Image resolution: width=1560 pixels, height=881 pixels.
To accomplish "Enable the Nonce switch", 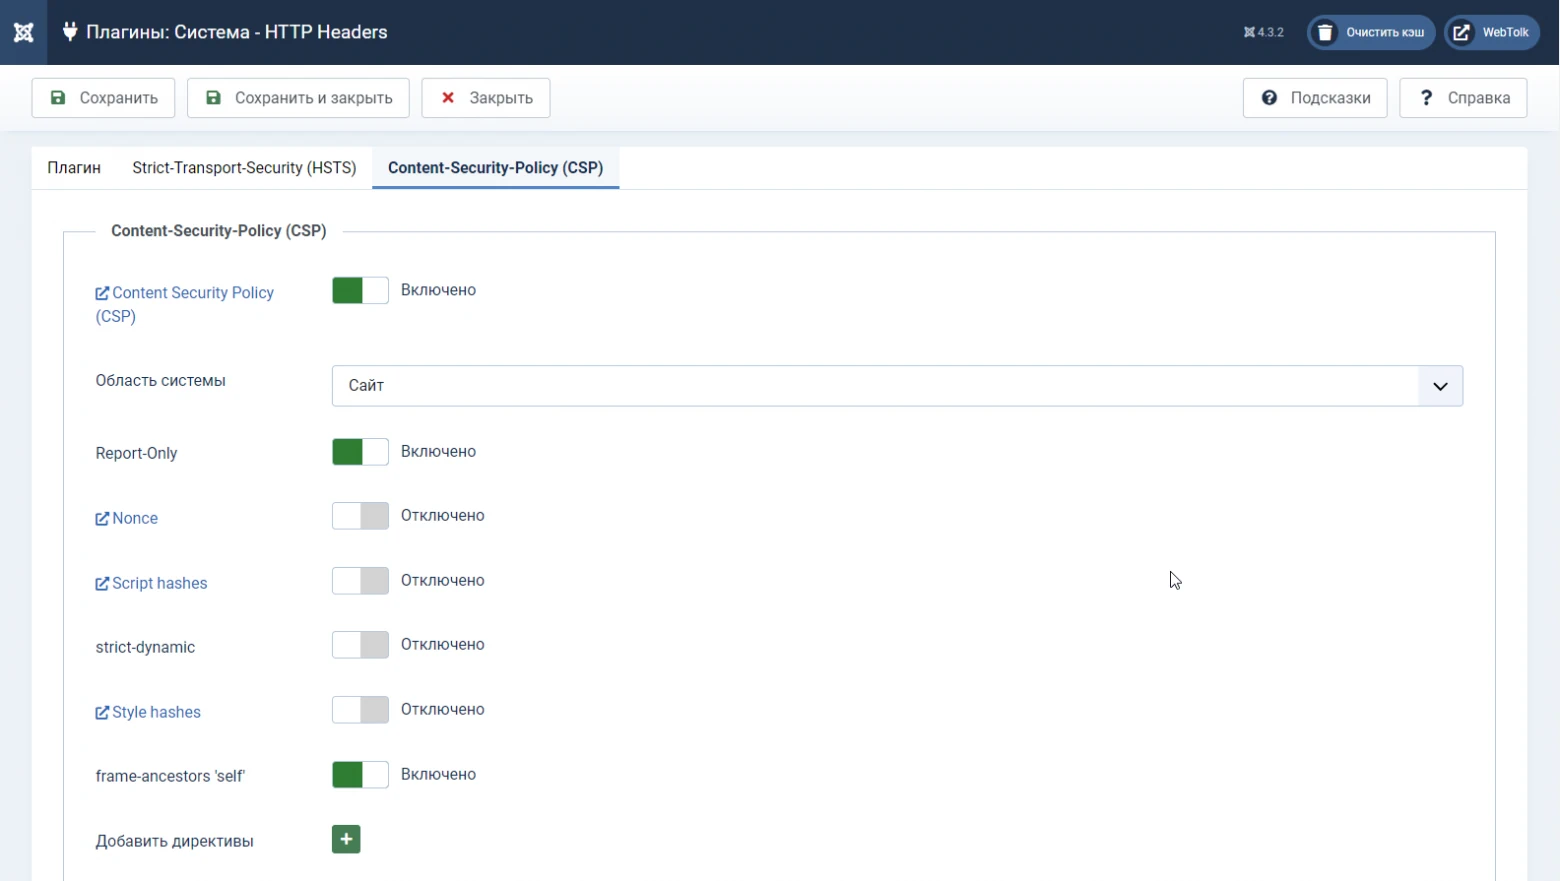I will click(360, 516).
